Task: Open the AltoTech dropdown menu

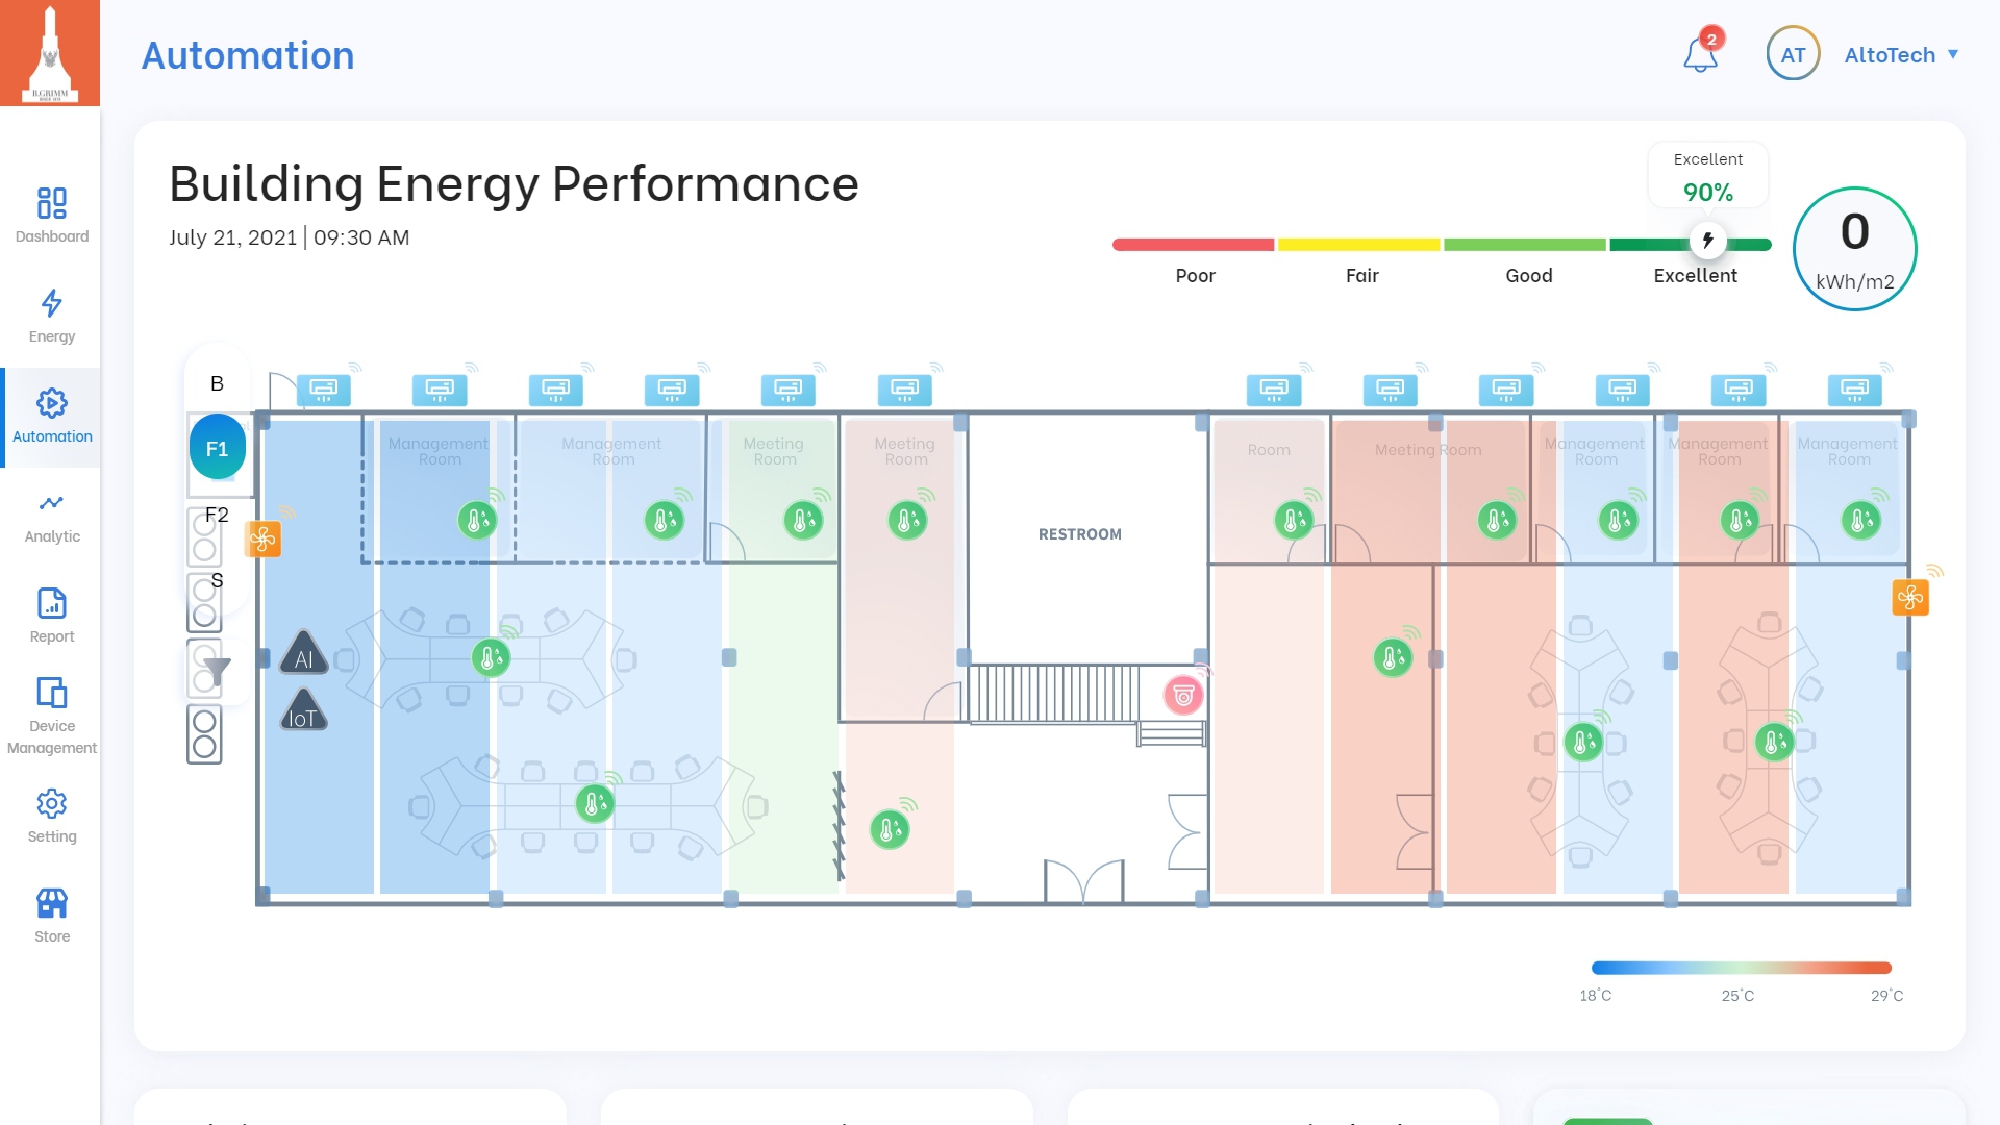Action: tap(1900, 55)
